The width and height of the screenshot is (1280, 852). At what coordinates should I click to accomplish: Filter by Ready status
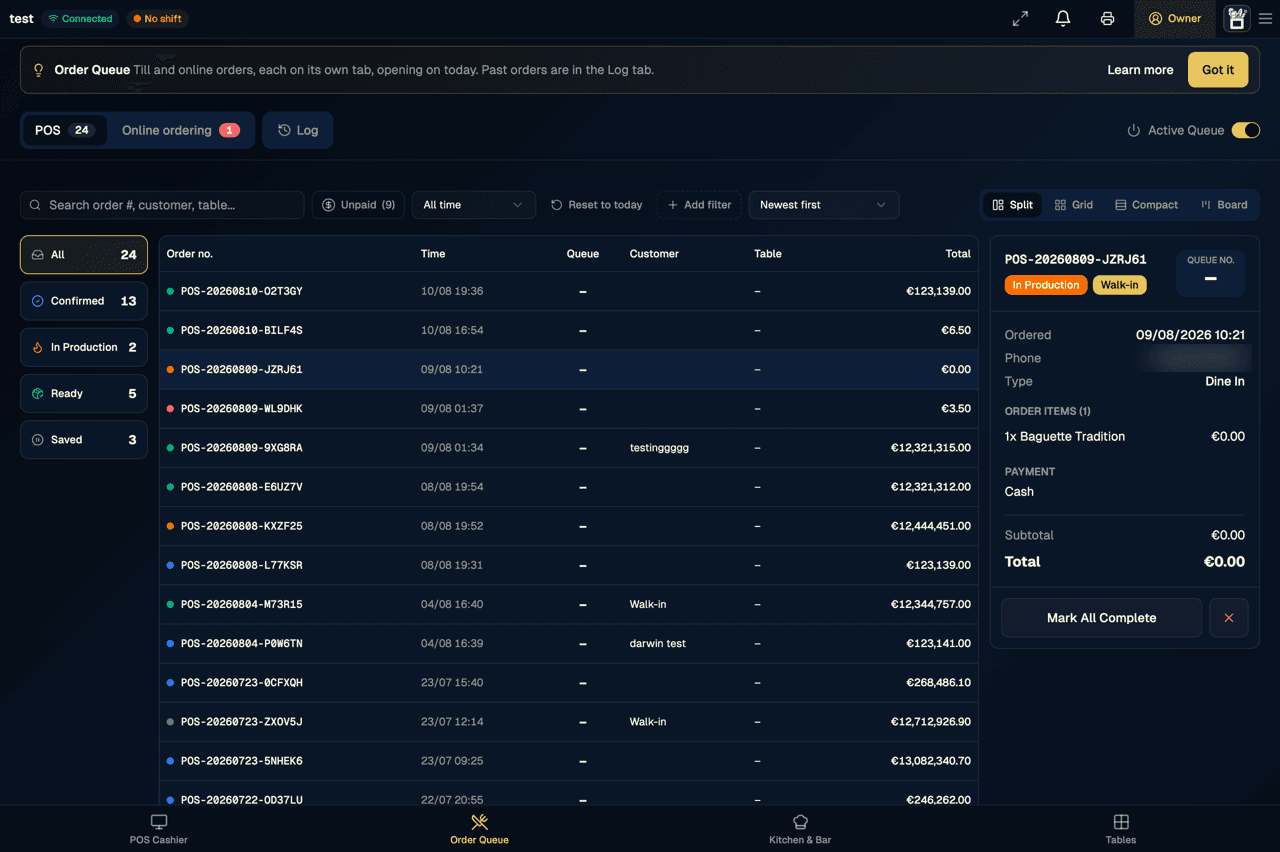point(84,393)
